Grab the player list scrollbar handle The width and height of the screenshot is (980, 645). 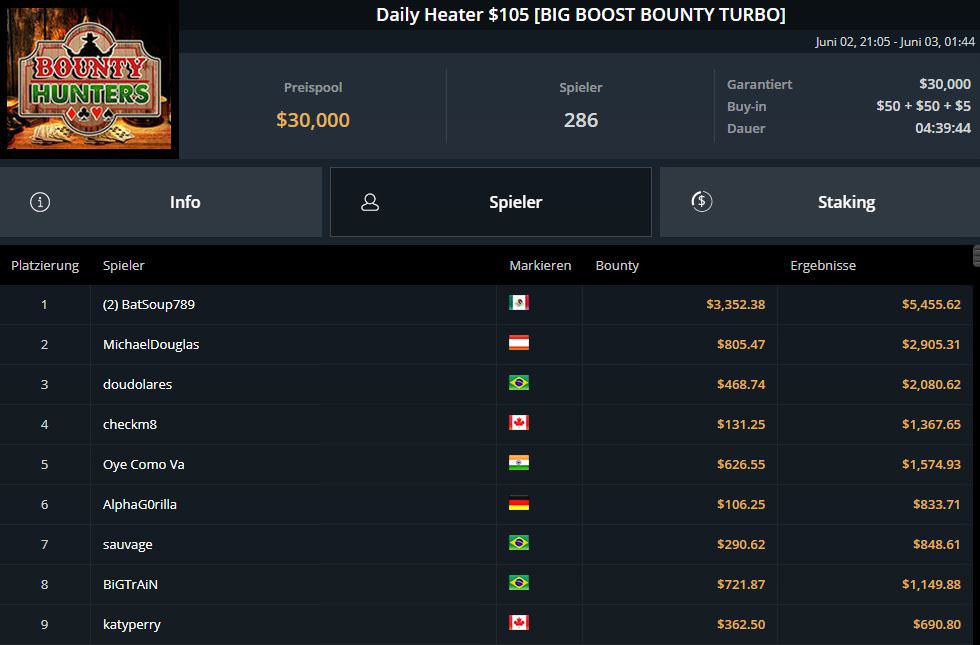[977, 256]
